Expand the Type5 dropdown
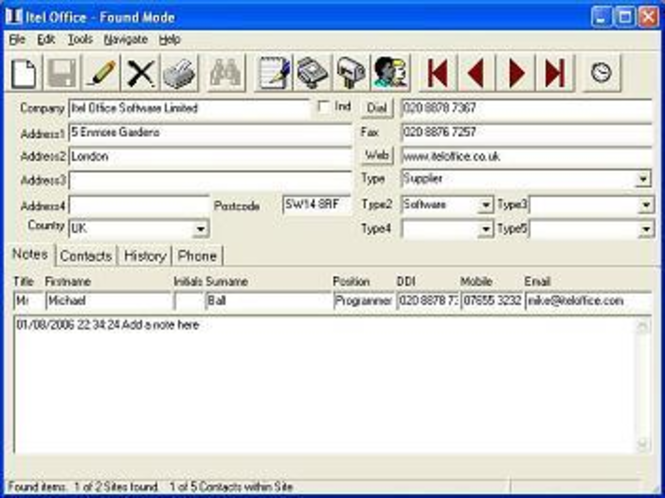665x498 pixels. [x=646, y=229]
